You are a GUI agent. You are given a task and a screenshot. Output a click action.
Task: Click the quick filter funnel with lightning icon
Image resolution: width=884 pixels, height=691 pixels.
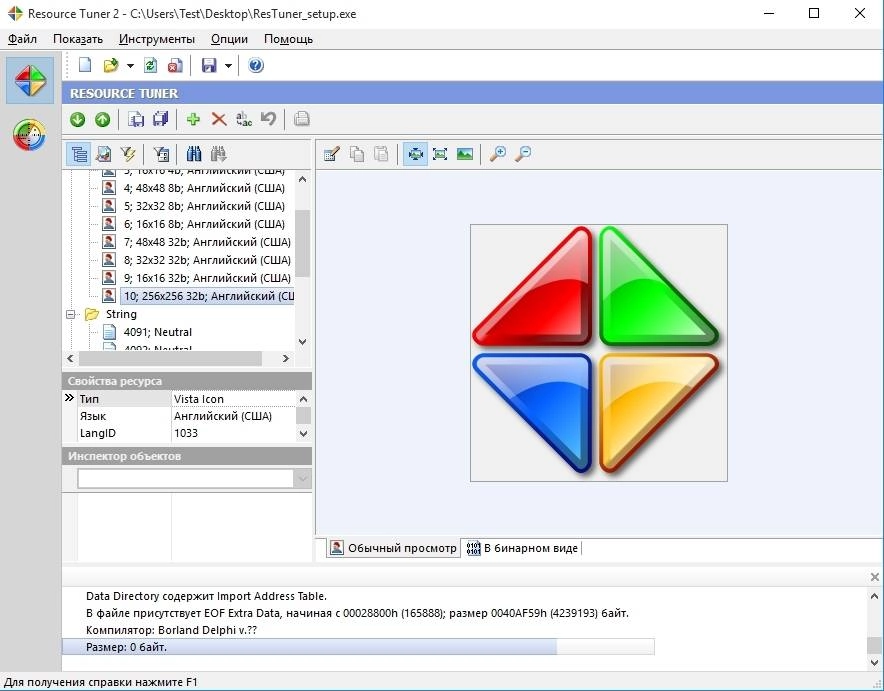[x=129, y=154]
